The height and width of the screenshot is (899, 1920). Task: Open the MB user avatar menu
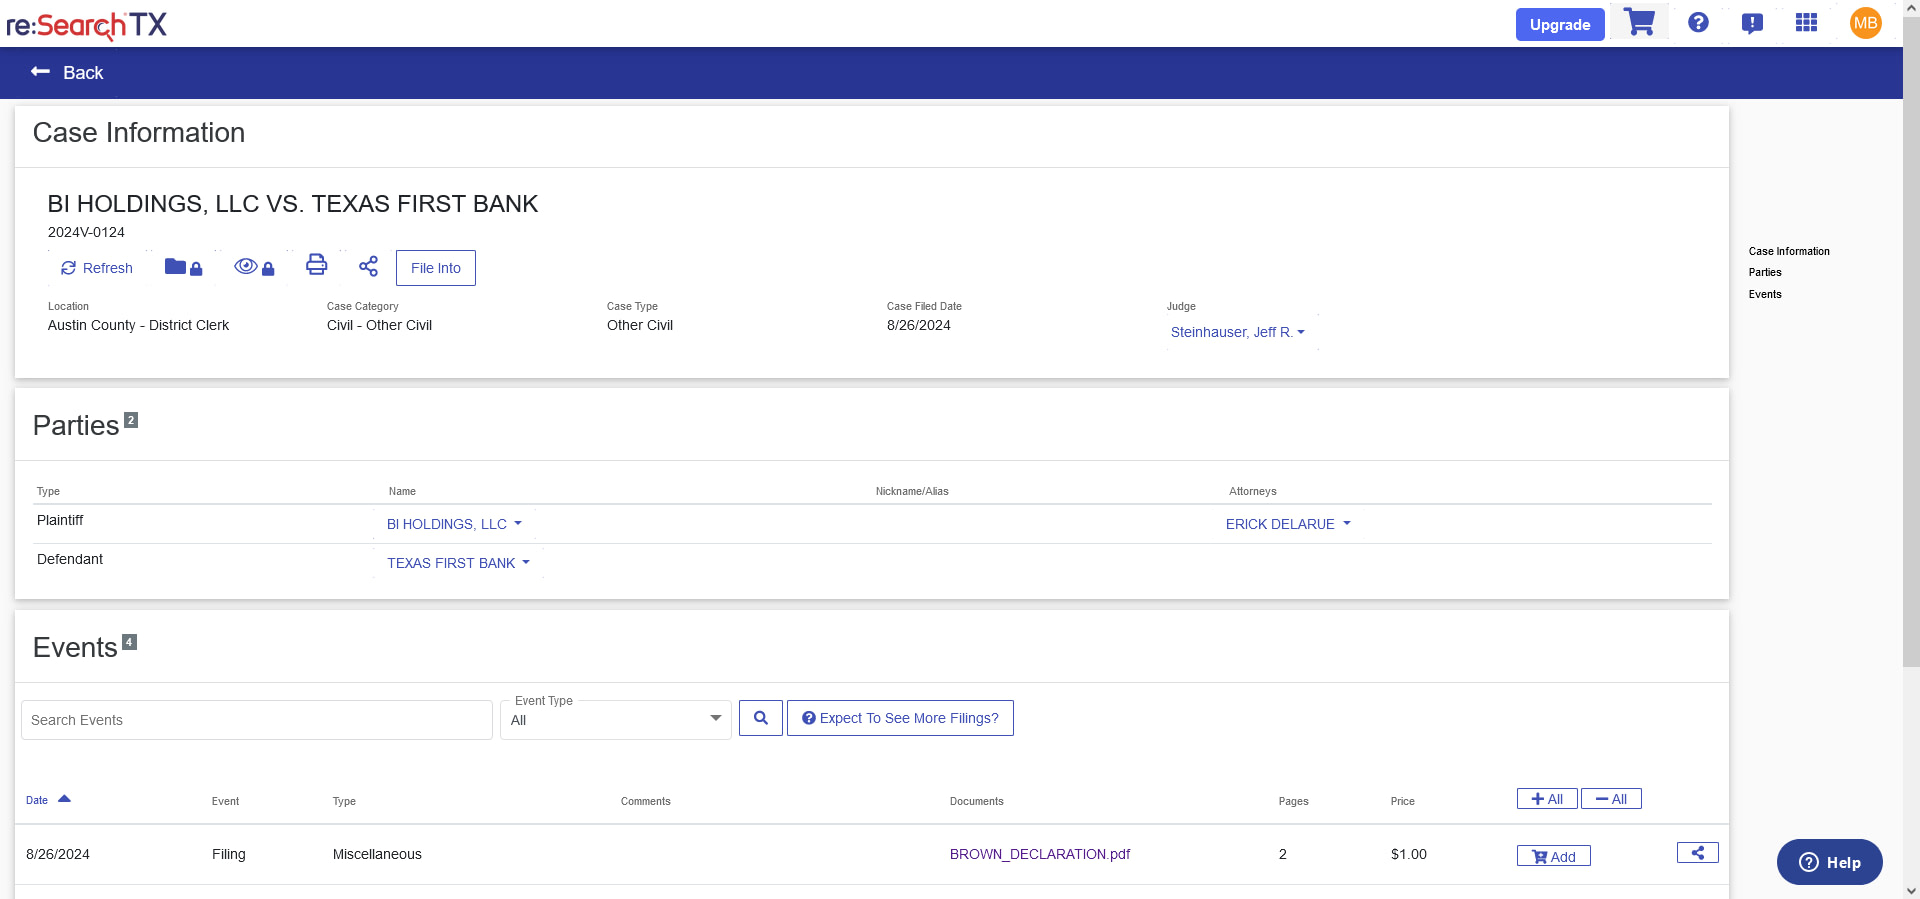(1865, 23)
